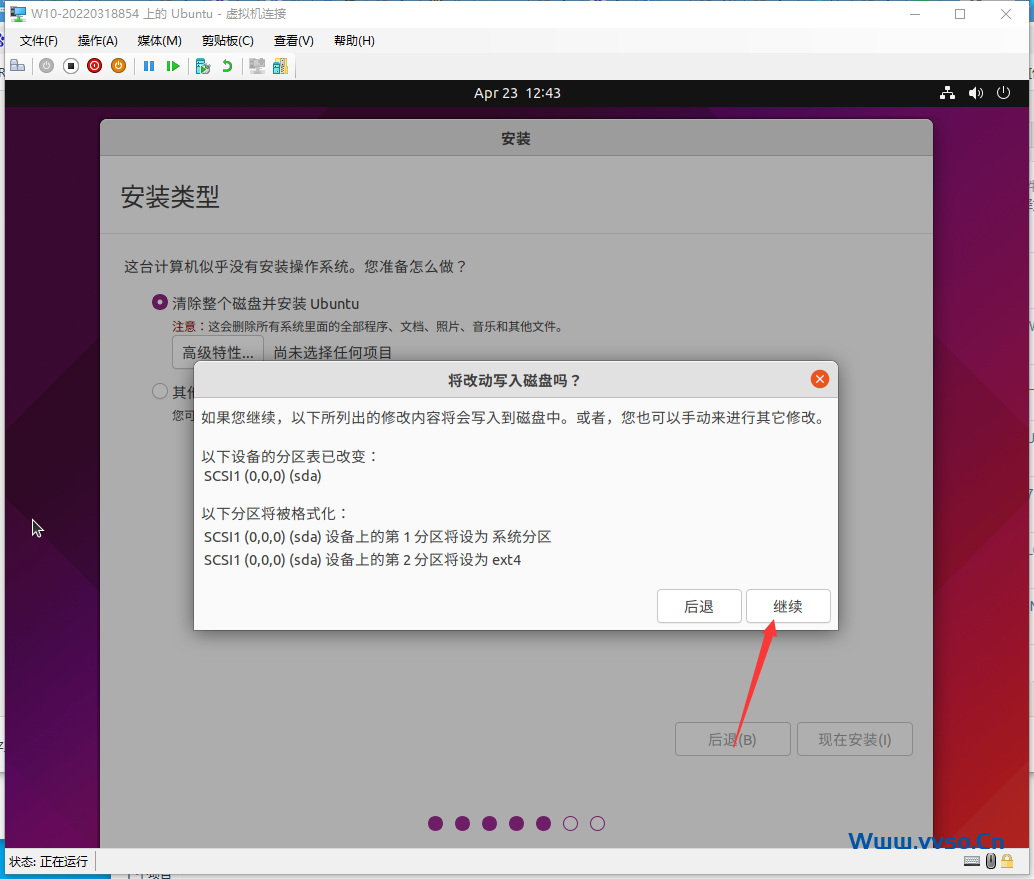The height and width of the screenshot is (879, 1034).
Task: Click the black Stop VM icon
Action: tap(70, 65)
